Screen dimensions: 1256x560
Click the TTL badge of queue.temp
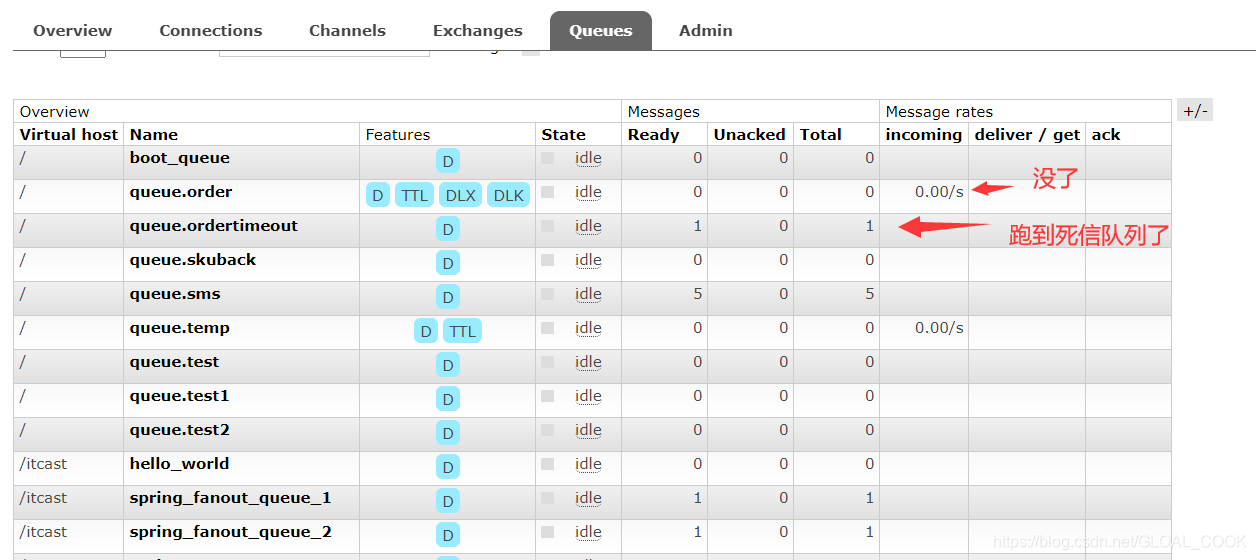click(x=463, y=331)
